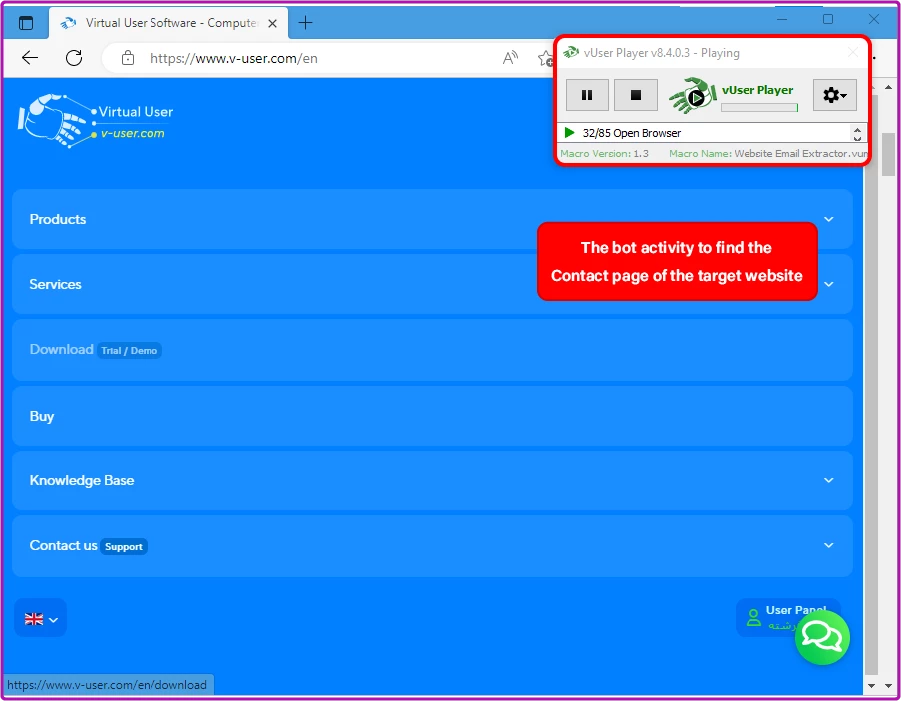Viewport: 901px width, 701px height.
Task: Click the Support badge next to Contact us
Action: click(124, 546)
